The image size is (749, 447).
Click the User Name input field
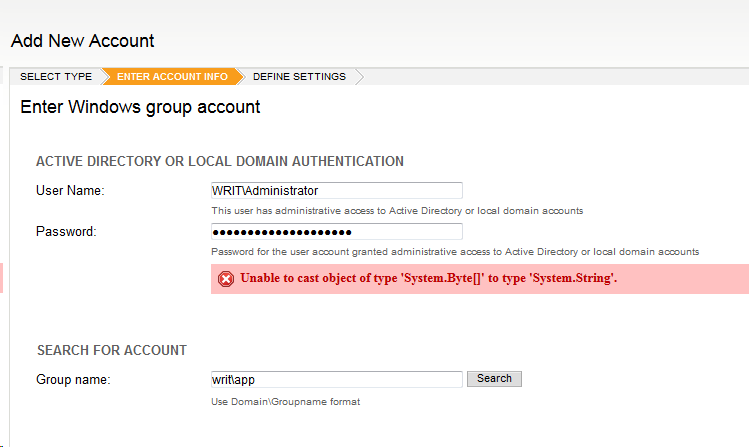(336, 190)
